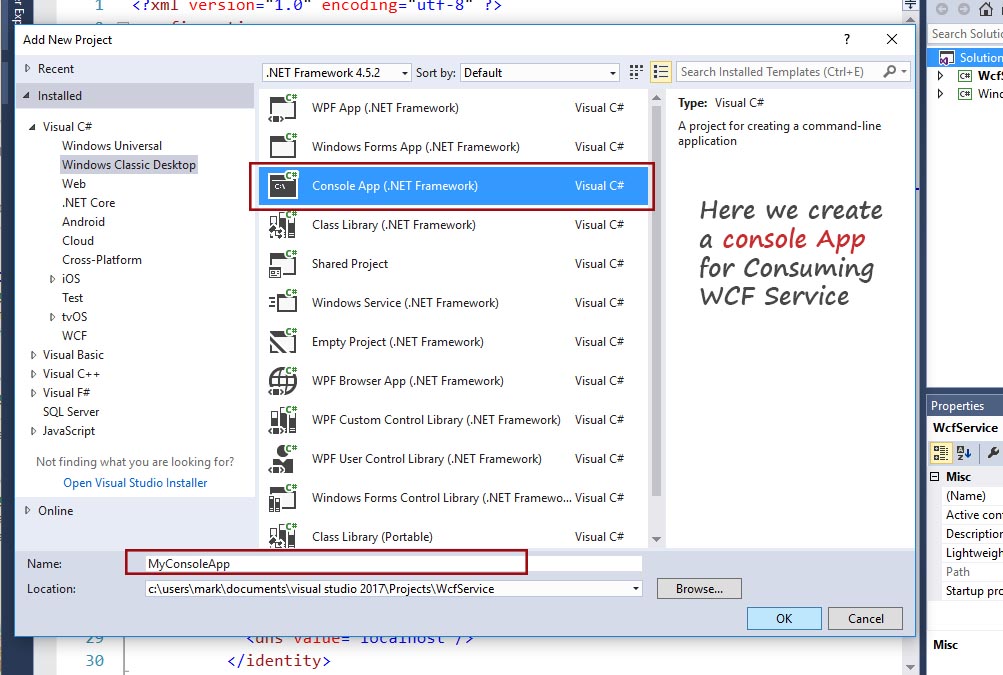This screenshot has height=675, width=1003.
Task: Click the Name text field
Action: (x=393, y=564)
